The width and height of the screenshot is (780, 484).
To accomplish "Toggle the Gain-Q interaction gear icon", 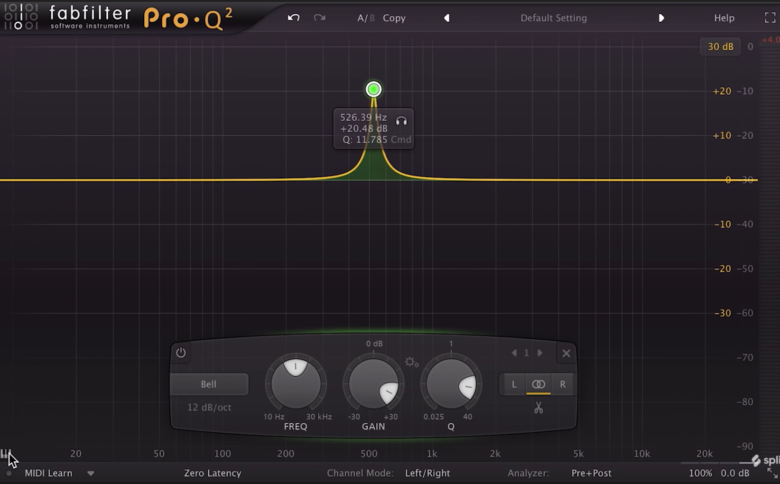I will (411, 362).
